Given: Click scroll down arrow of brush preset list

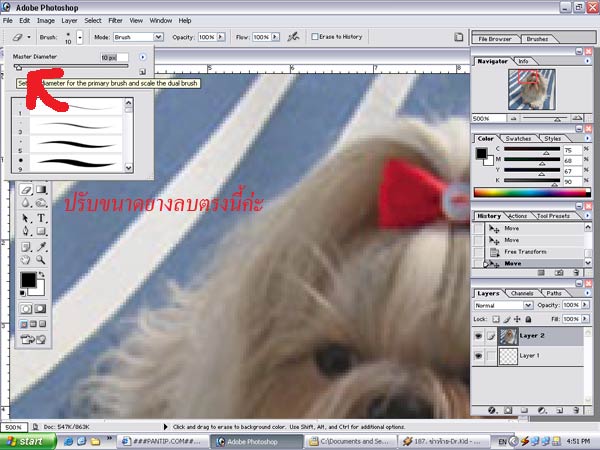Looking at the screenshot, I should [129, 168].
